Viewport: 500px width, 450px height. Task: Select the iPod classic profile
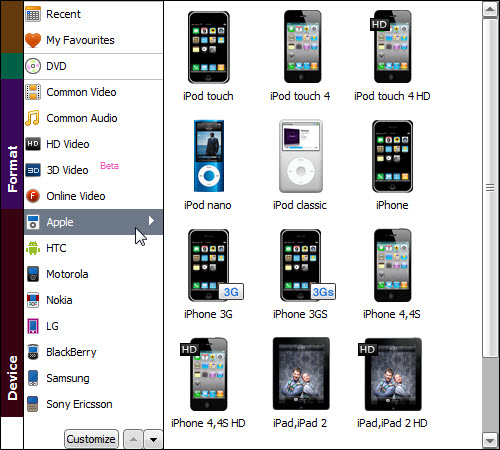300,165
